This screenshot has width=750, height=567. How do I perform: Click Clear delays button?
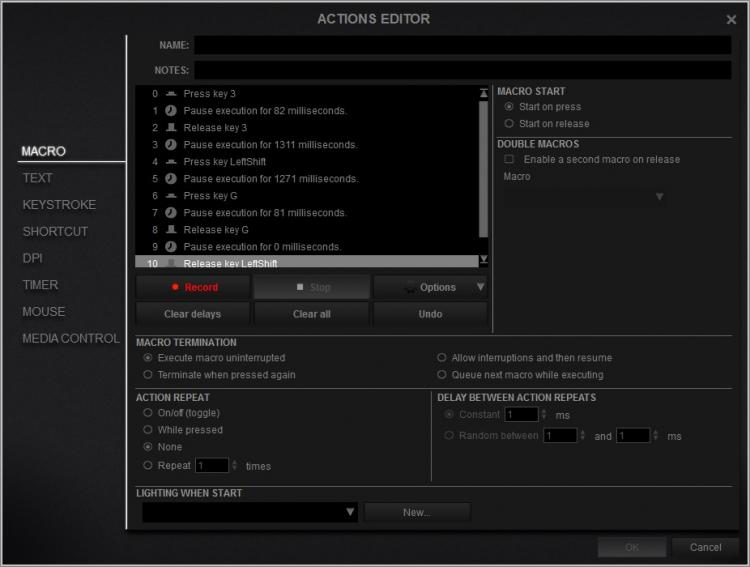[x=193, y=314]
